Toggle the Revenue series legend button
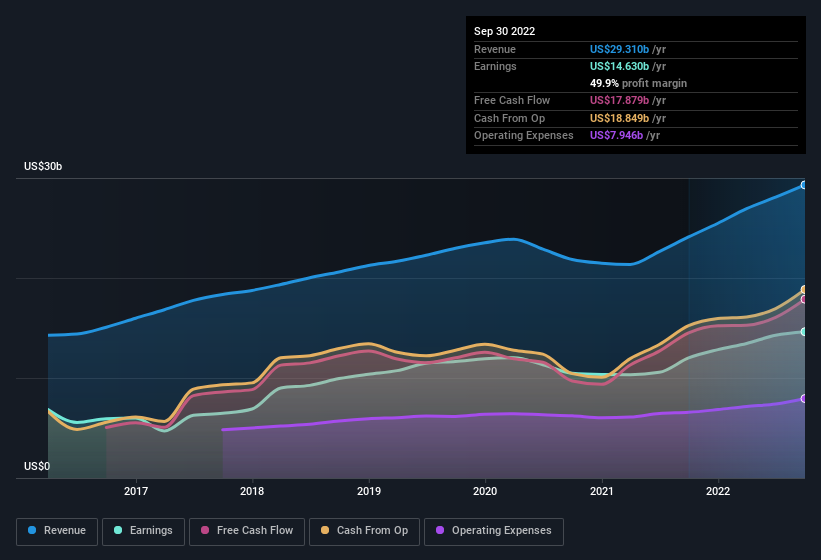Image resolution: width=821 pixels, height=560 pixels. (x=57, y=531)
